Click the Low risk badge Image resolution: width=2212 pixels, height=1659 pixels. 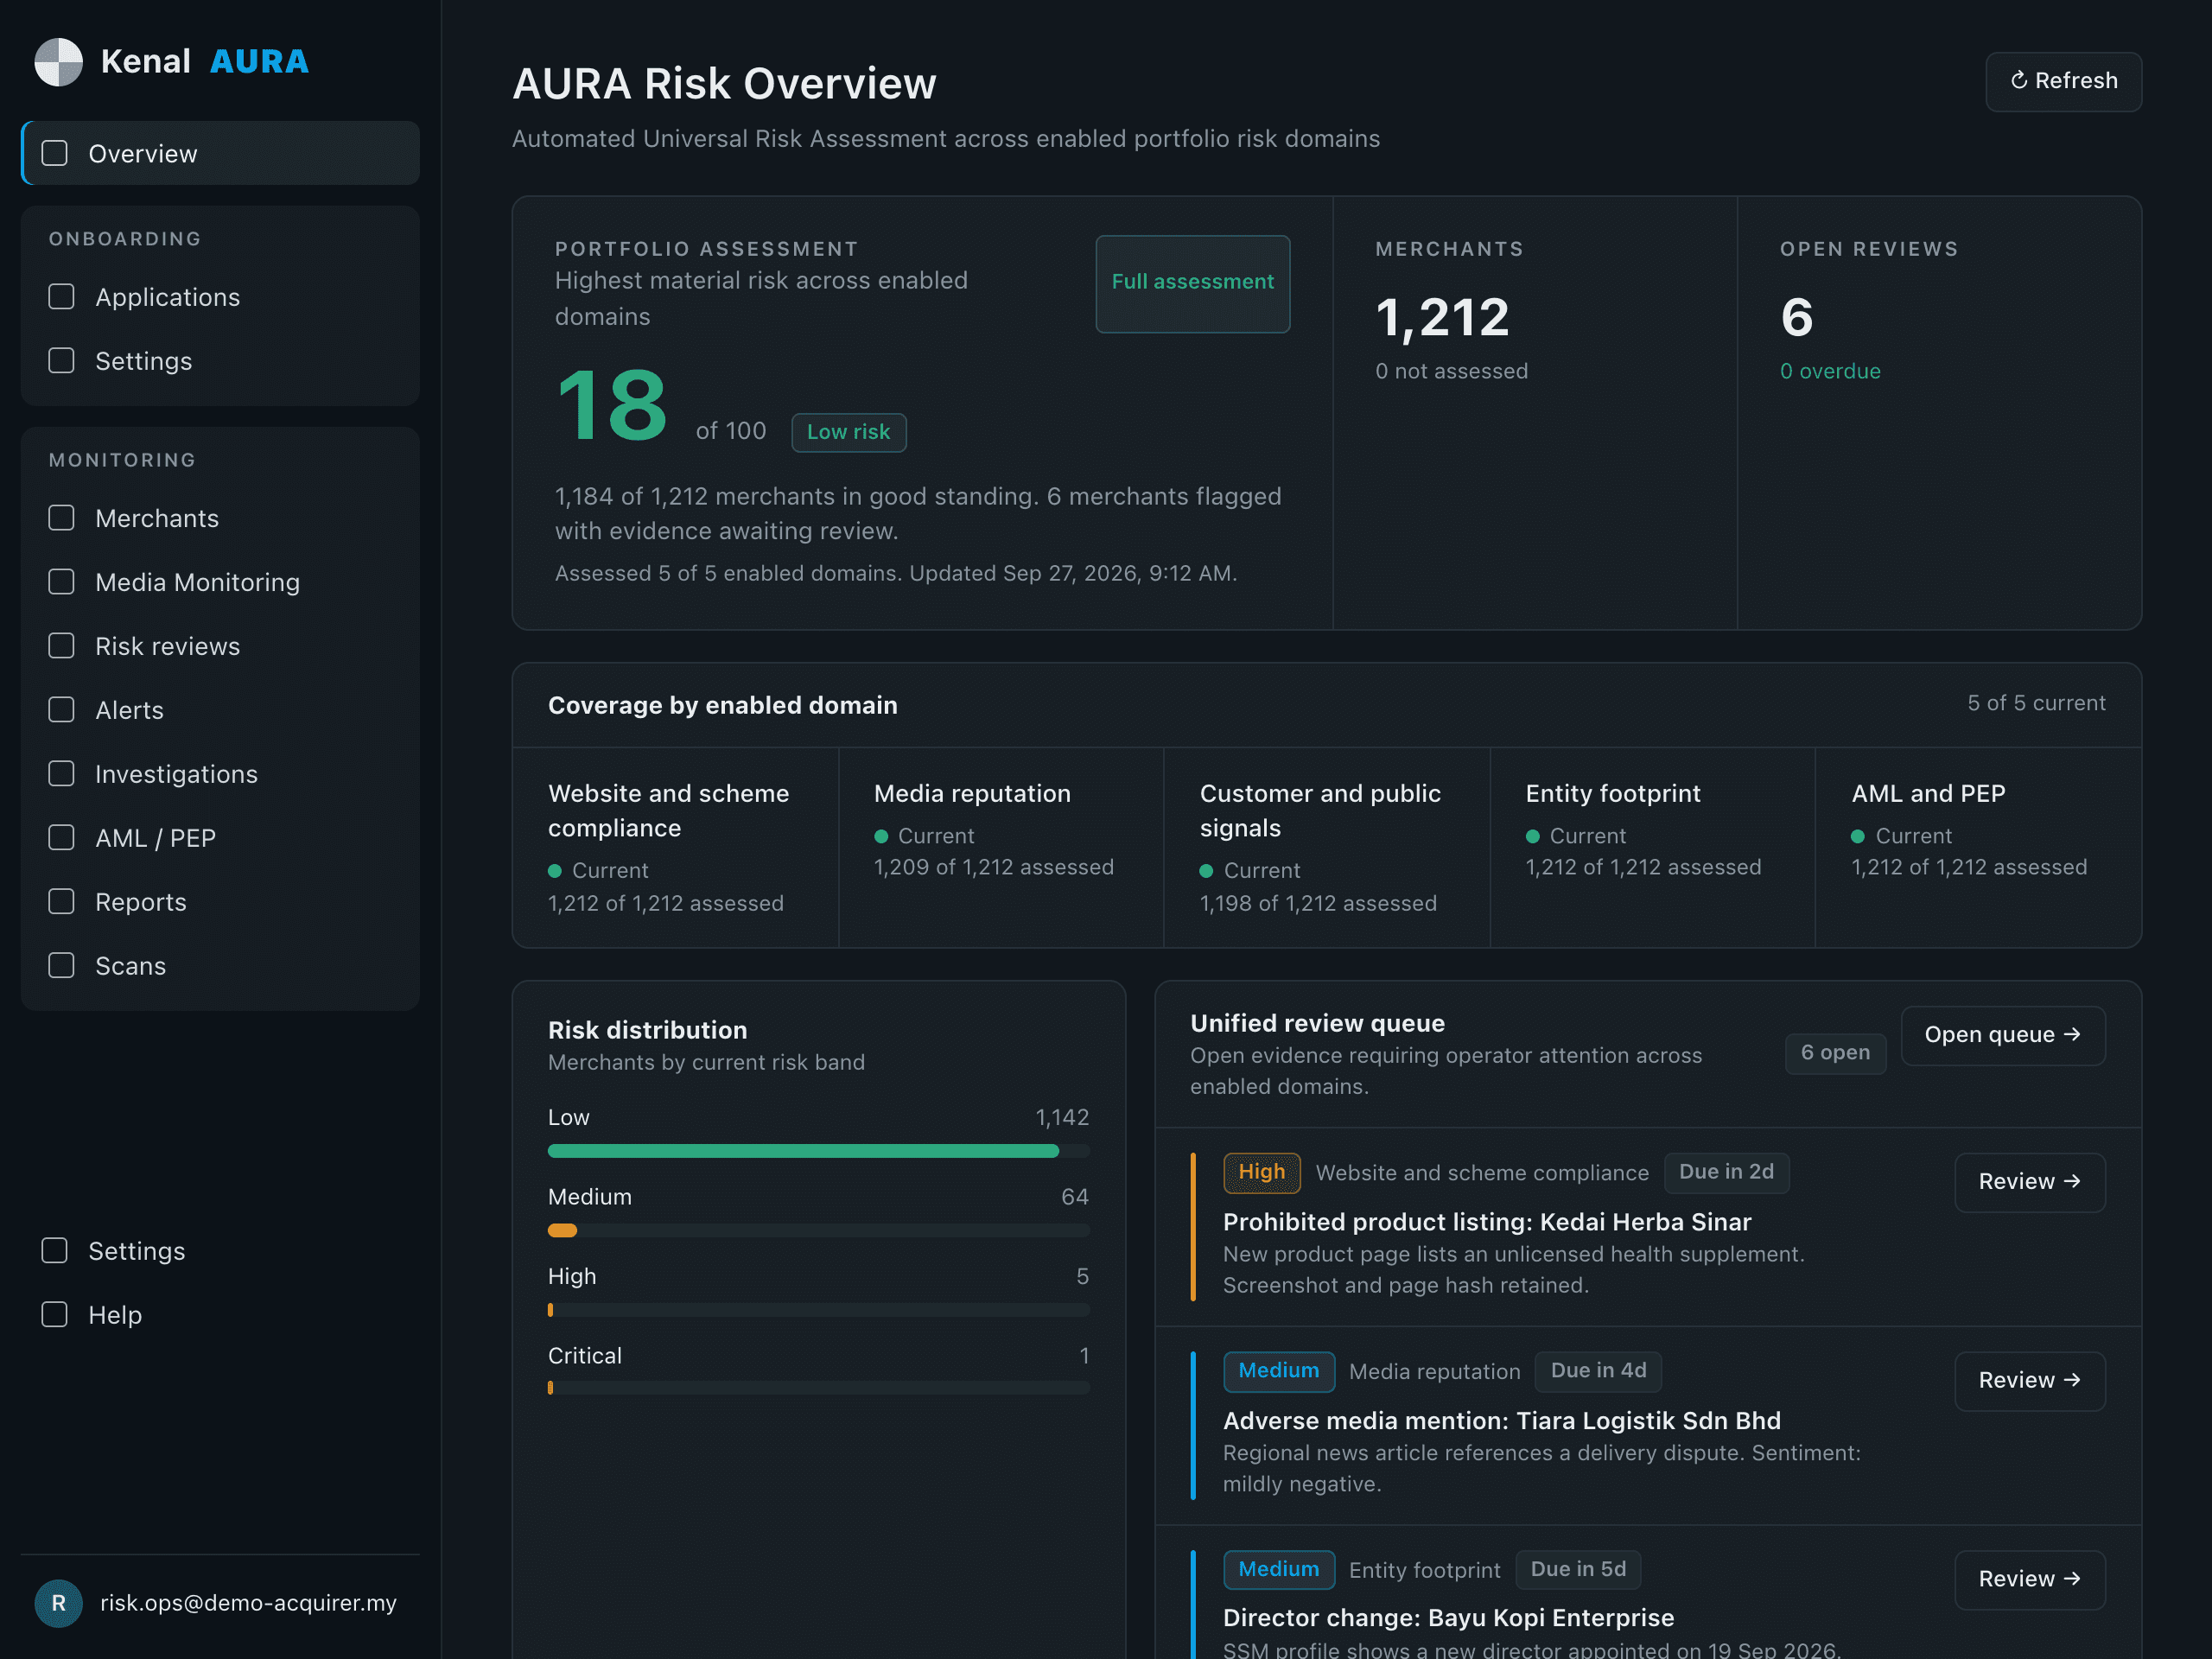tap(849, 432)
